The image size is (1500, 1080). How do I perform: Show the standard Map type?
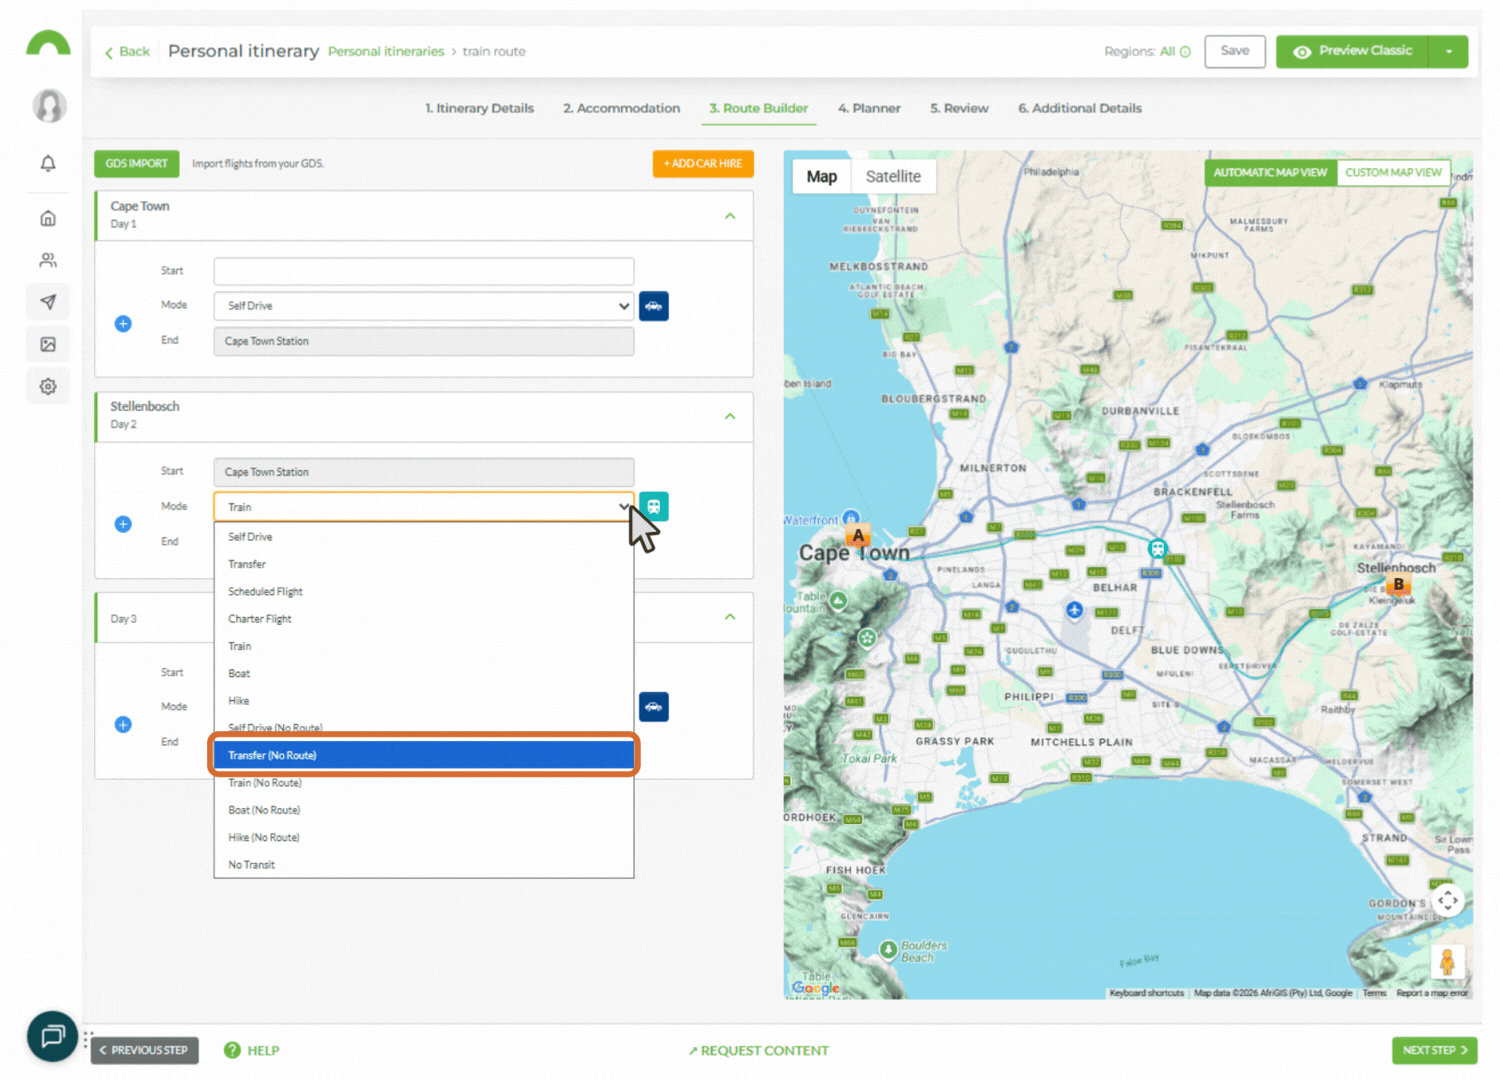(x=822, y=177)
